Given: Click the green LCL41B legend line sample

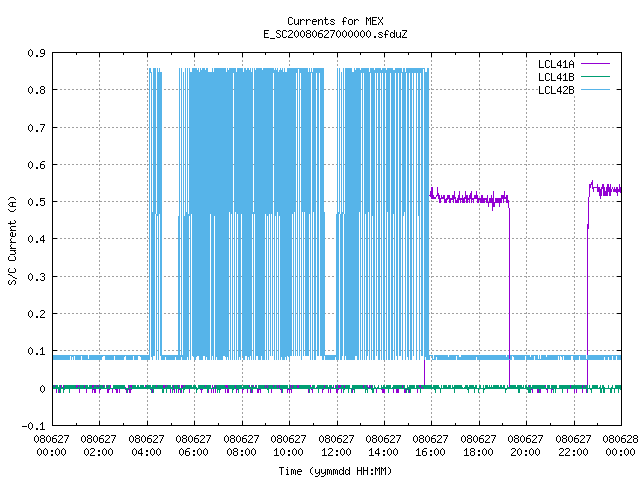Looking at the screenshot, I should pyautogui.click(x=595, y=76).
